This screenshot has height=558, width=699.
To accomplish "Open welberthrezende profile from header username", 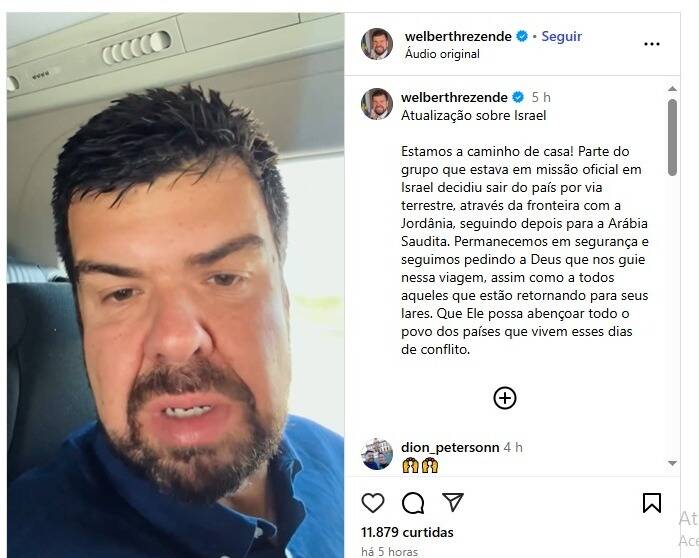I will [458, 36].
